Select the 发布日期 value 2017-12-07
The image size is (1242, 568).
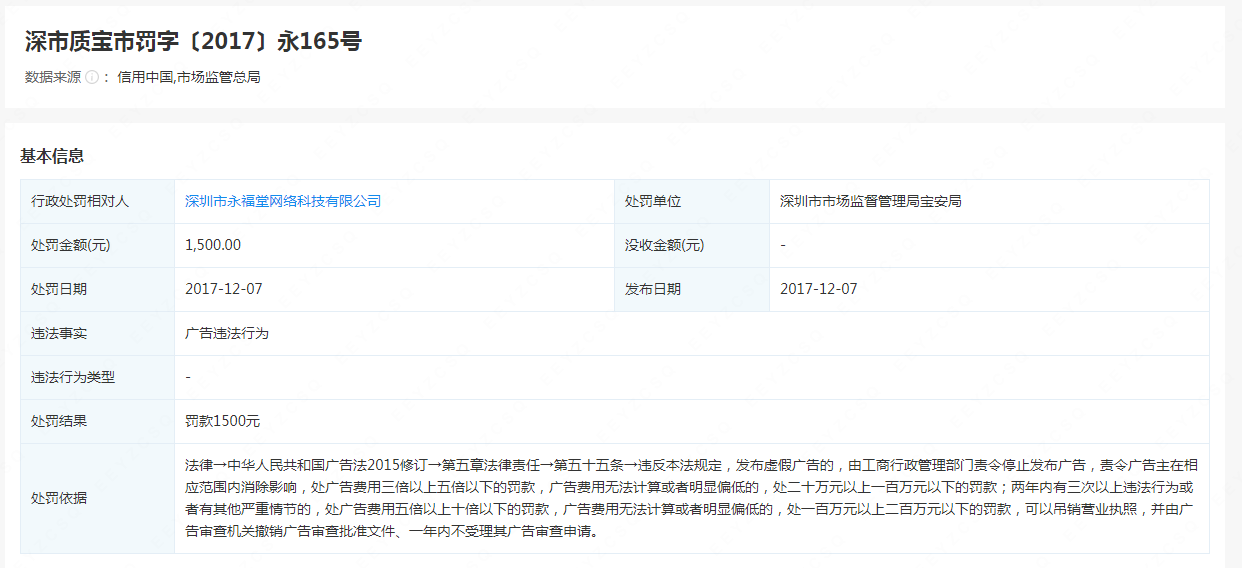[x=819, y=289]
